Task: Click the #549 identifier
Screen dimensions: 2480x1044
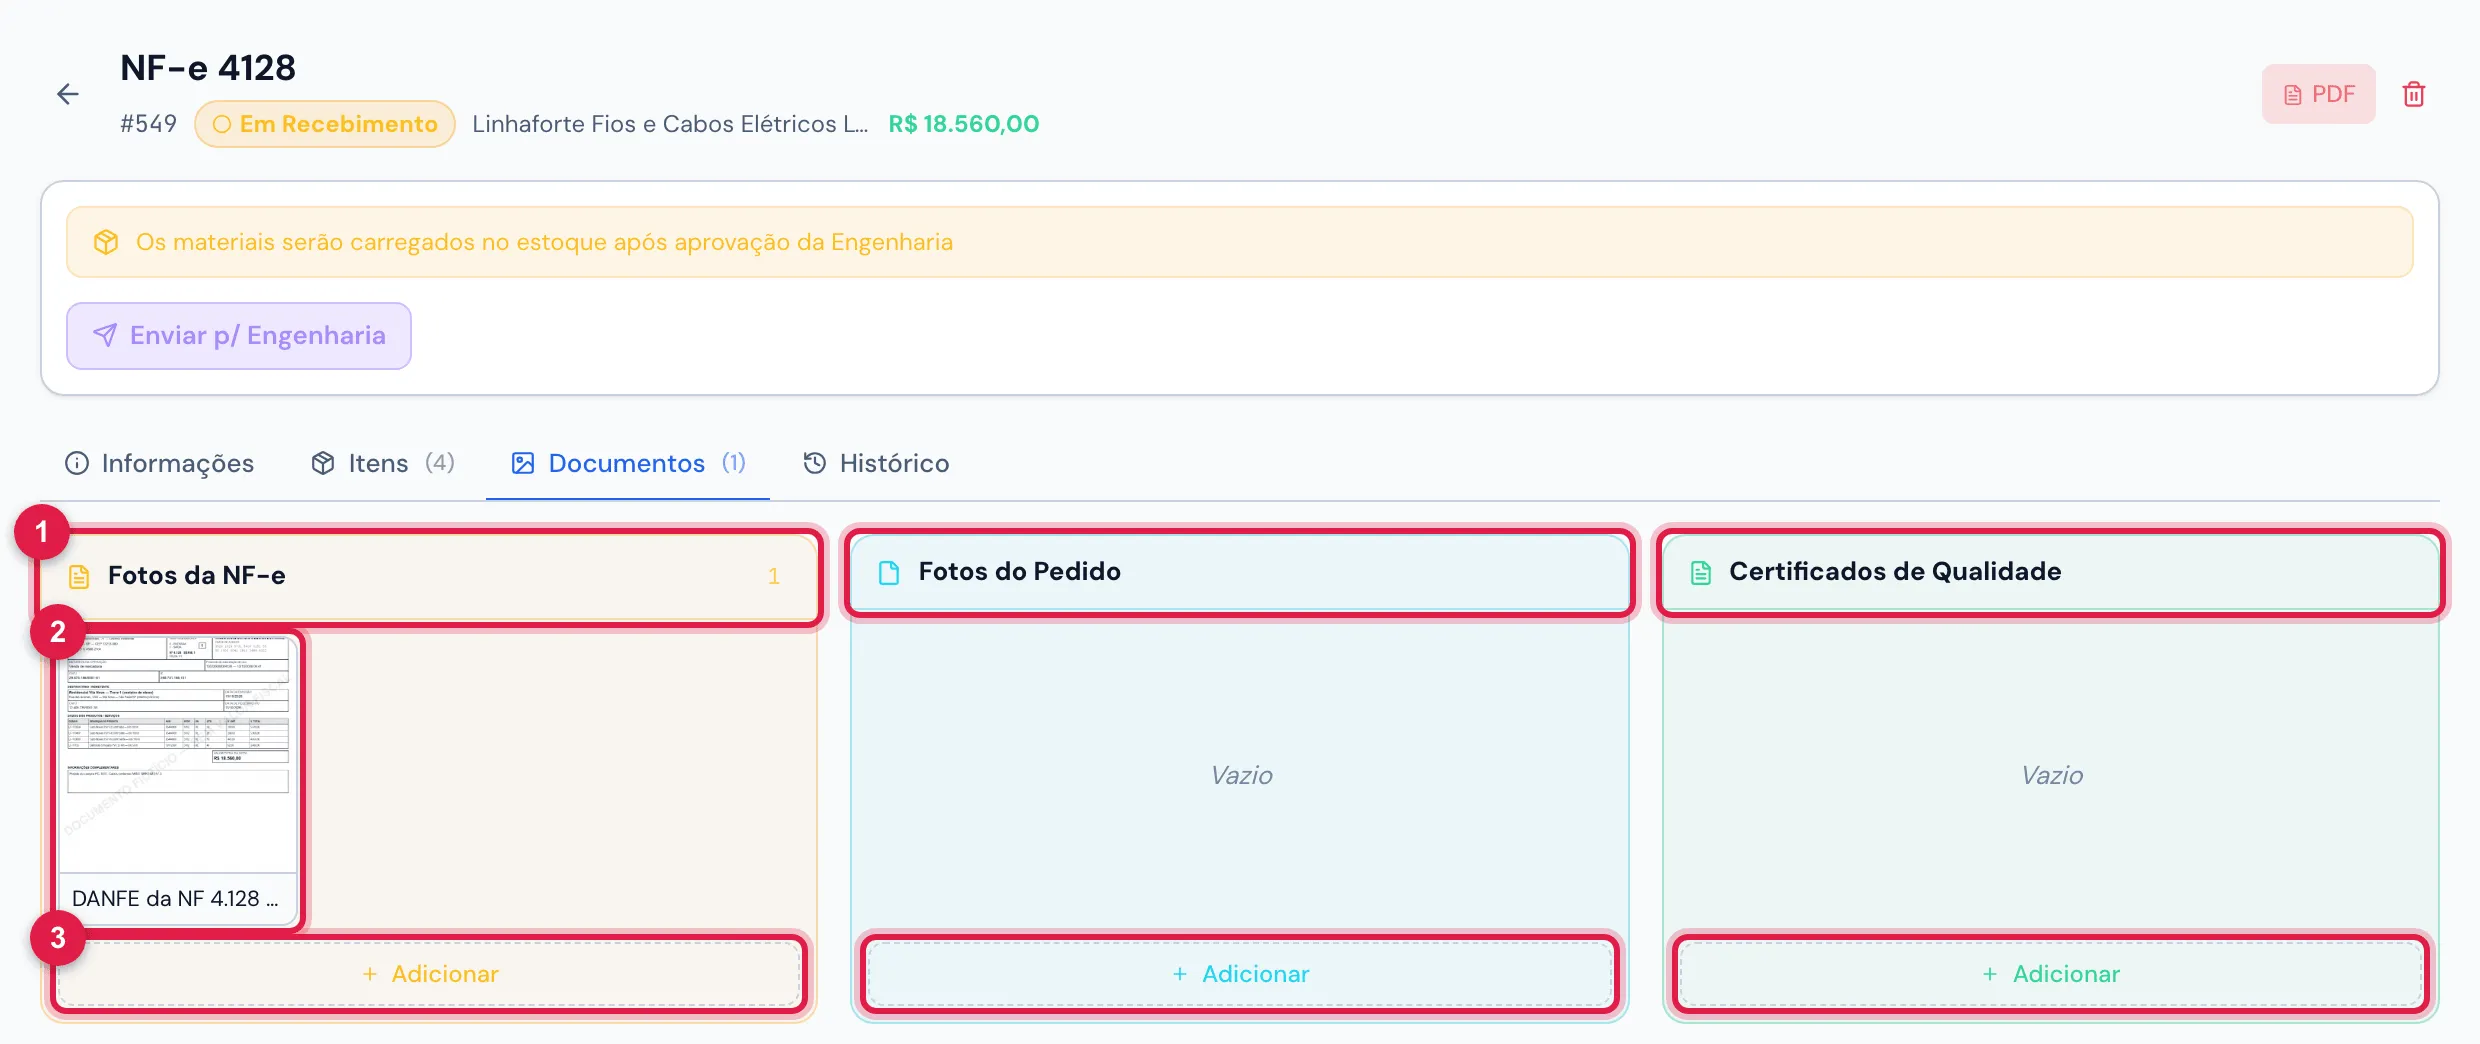Action: [148, 124]
